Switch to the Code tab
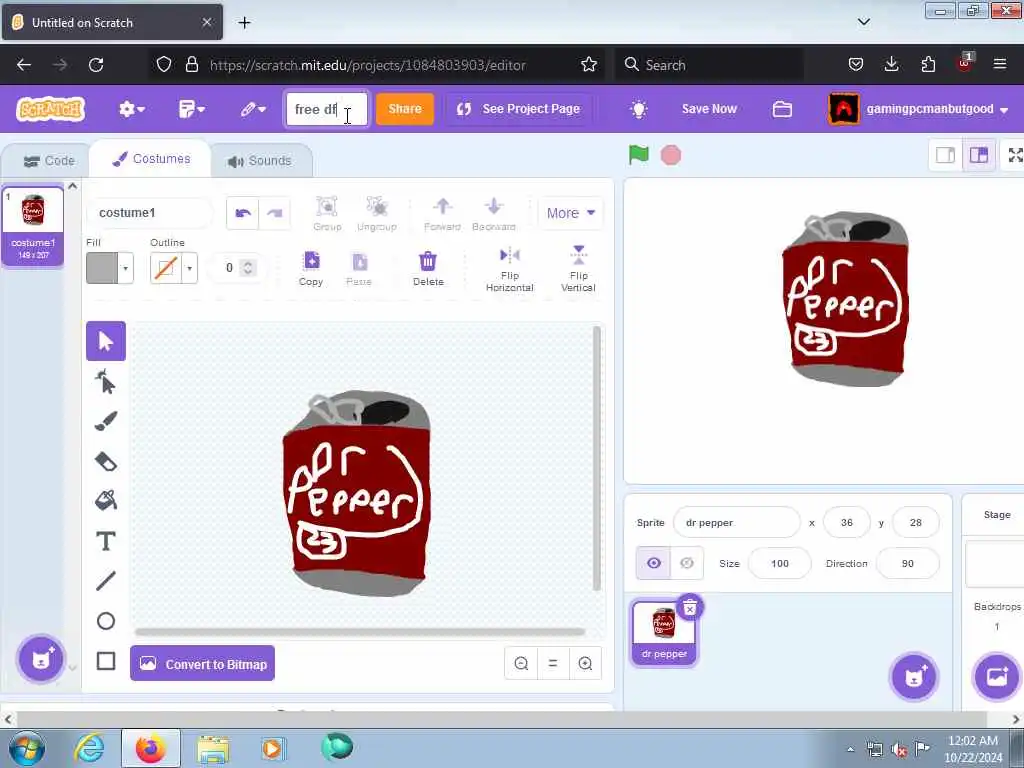1024x768 pixels. pyautogui.click(x=49, y=161)
